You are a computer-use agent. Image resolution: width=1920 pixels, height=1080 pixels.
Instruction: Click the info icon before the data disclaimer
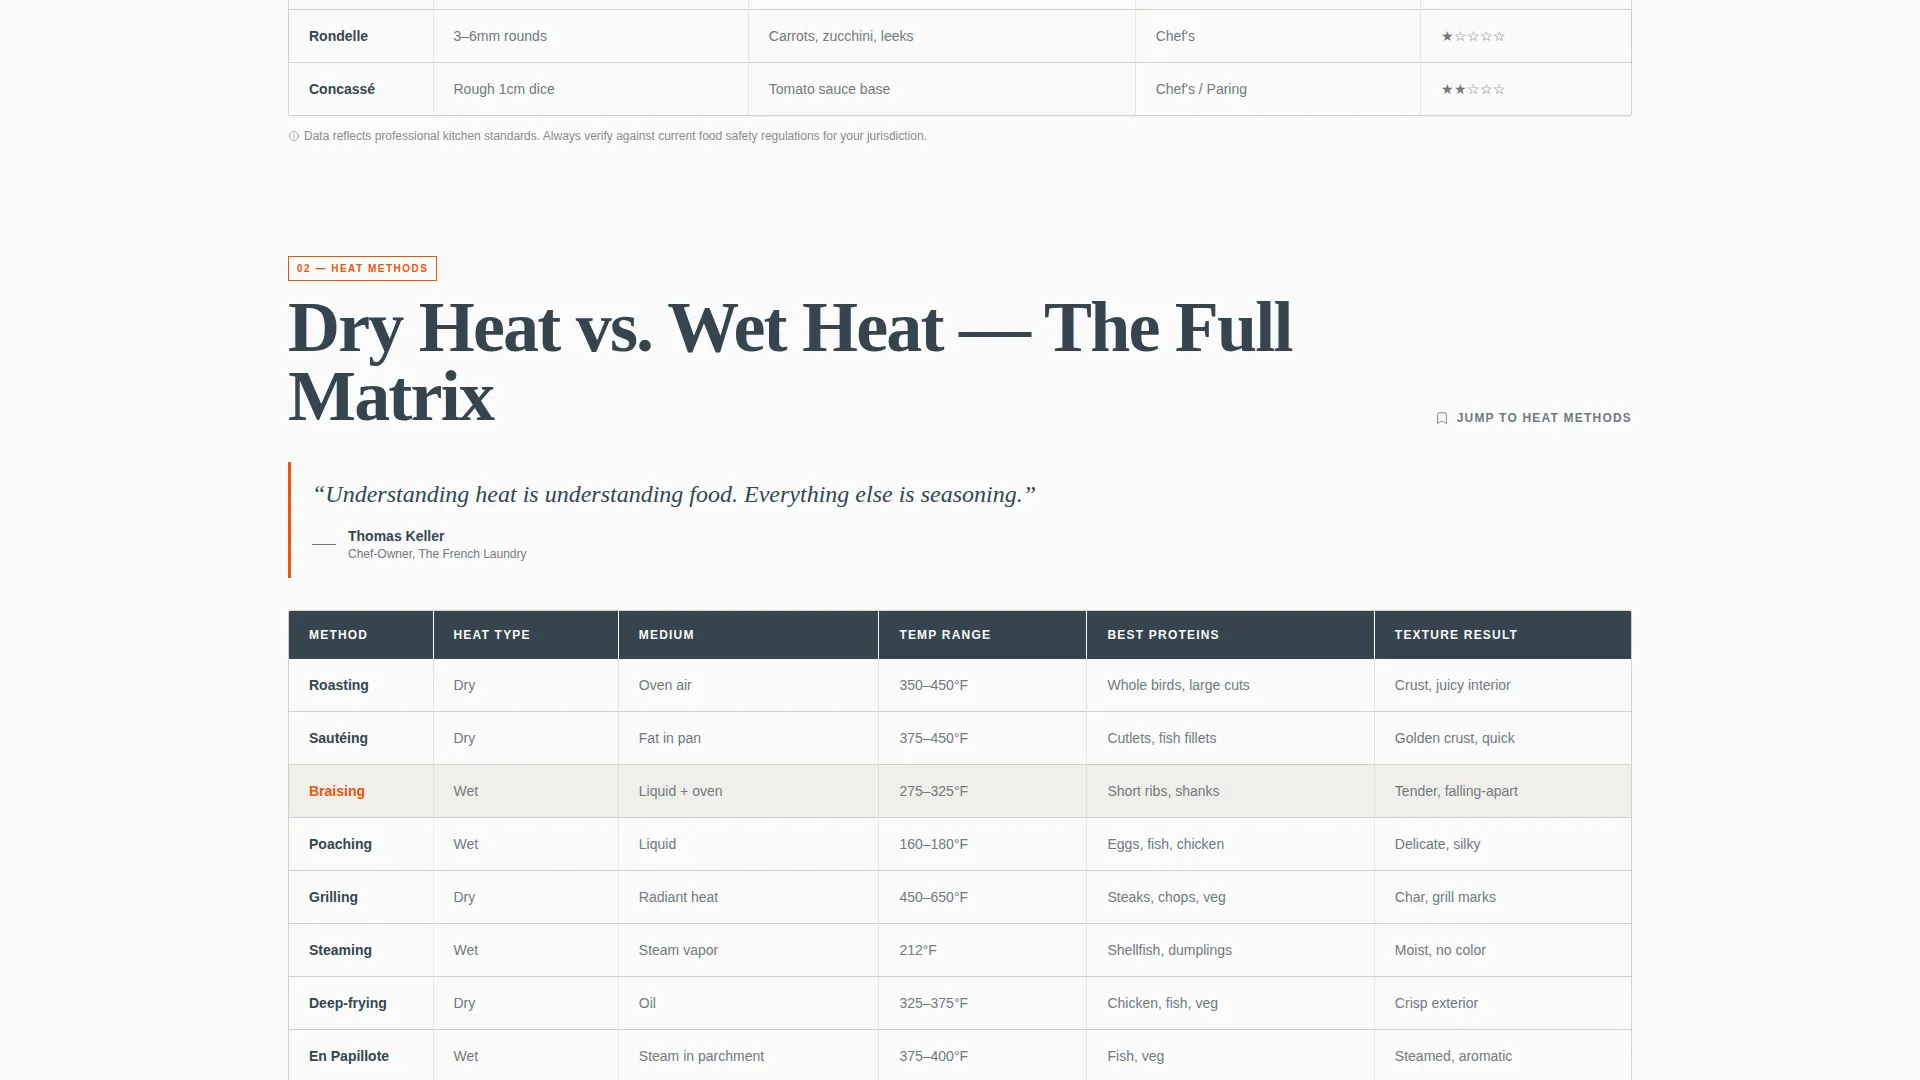coord(294,136)
